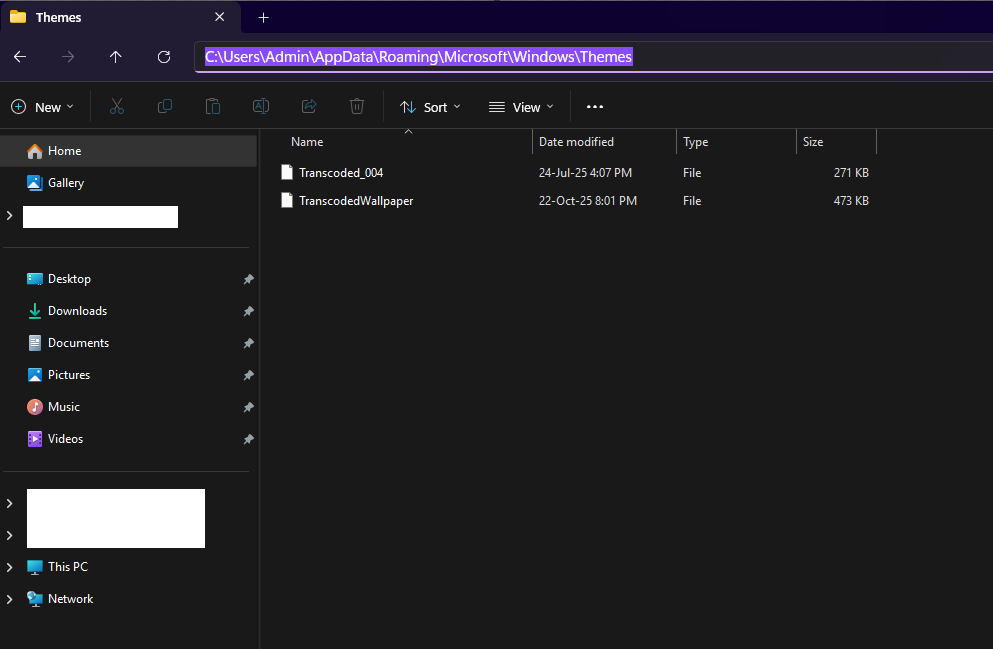Open the New item menu
Image resolution: width=993 pixels, height=649 pixels.
(42, 107)
